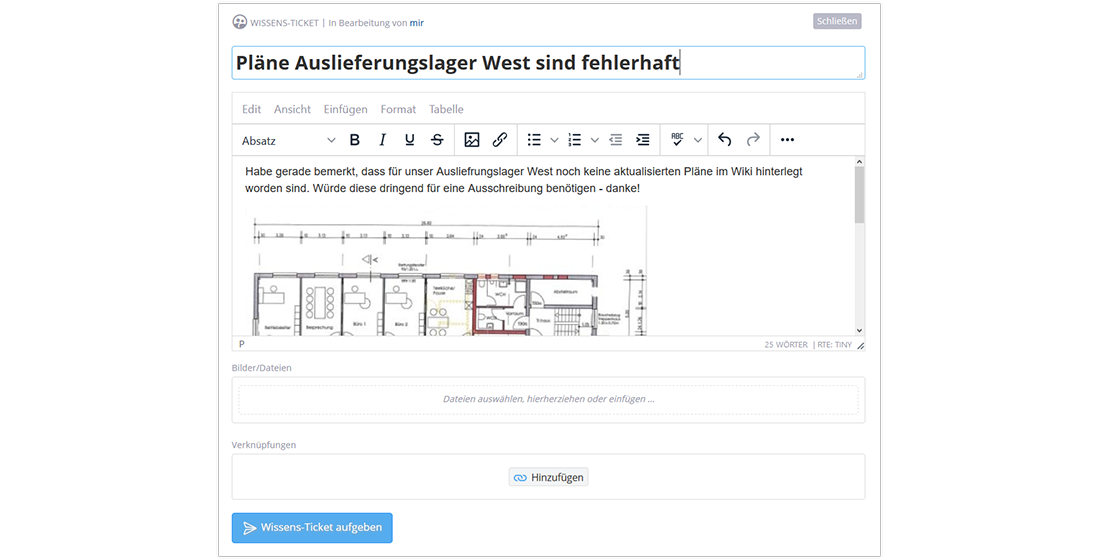Click the Wissens-Ticket header icon

pos(239,22)
